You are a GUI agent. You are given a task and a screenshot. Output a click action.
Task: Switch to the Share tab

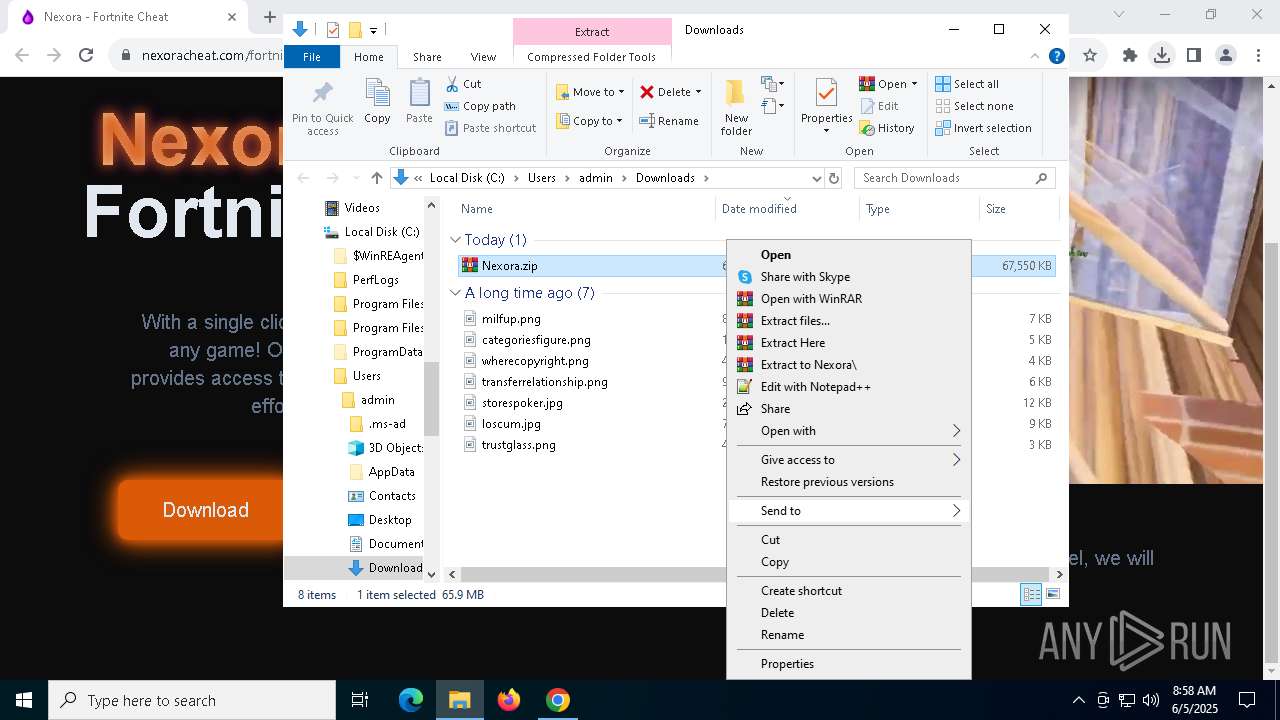pos(427,57)
